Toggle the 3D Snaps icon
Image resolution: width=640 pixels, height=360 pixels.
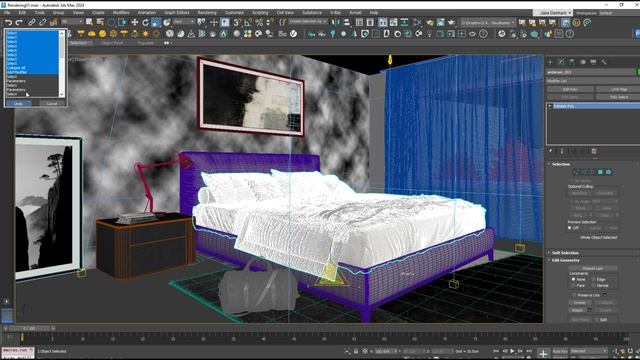(x=237, y=22)
